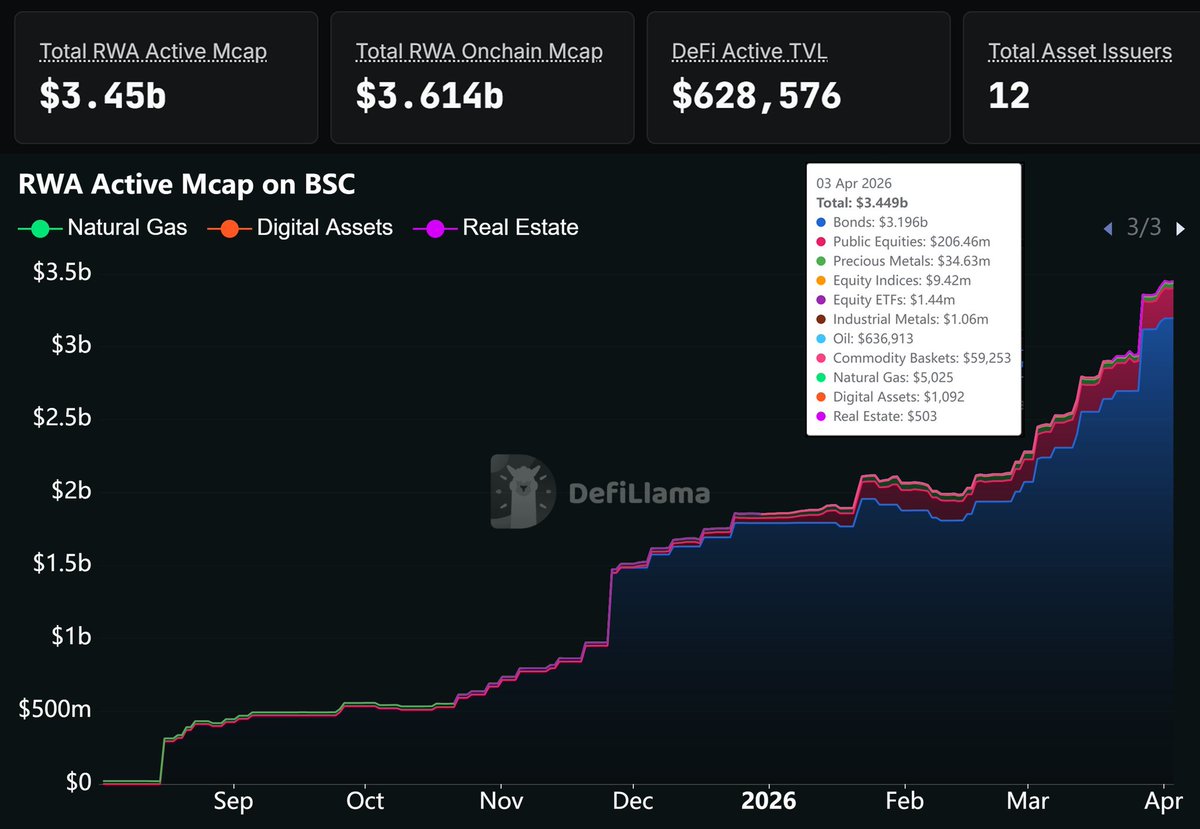Screen dimensions: 1200x829
Task: Select the Total Asset Issuers label
Action: [1079, 51]
